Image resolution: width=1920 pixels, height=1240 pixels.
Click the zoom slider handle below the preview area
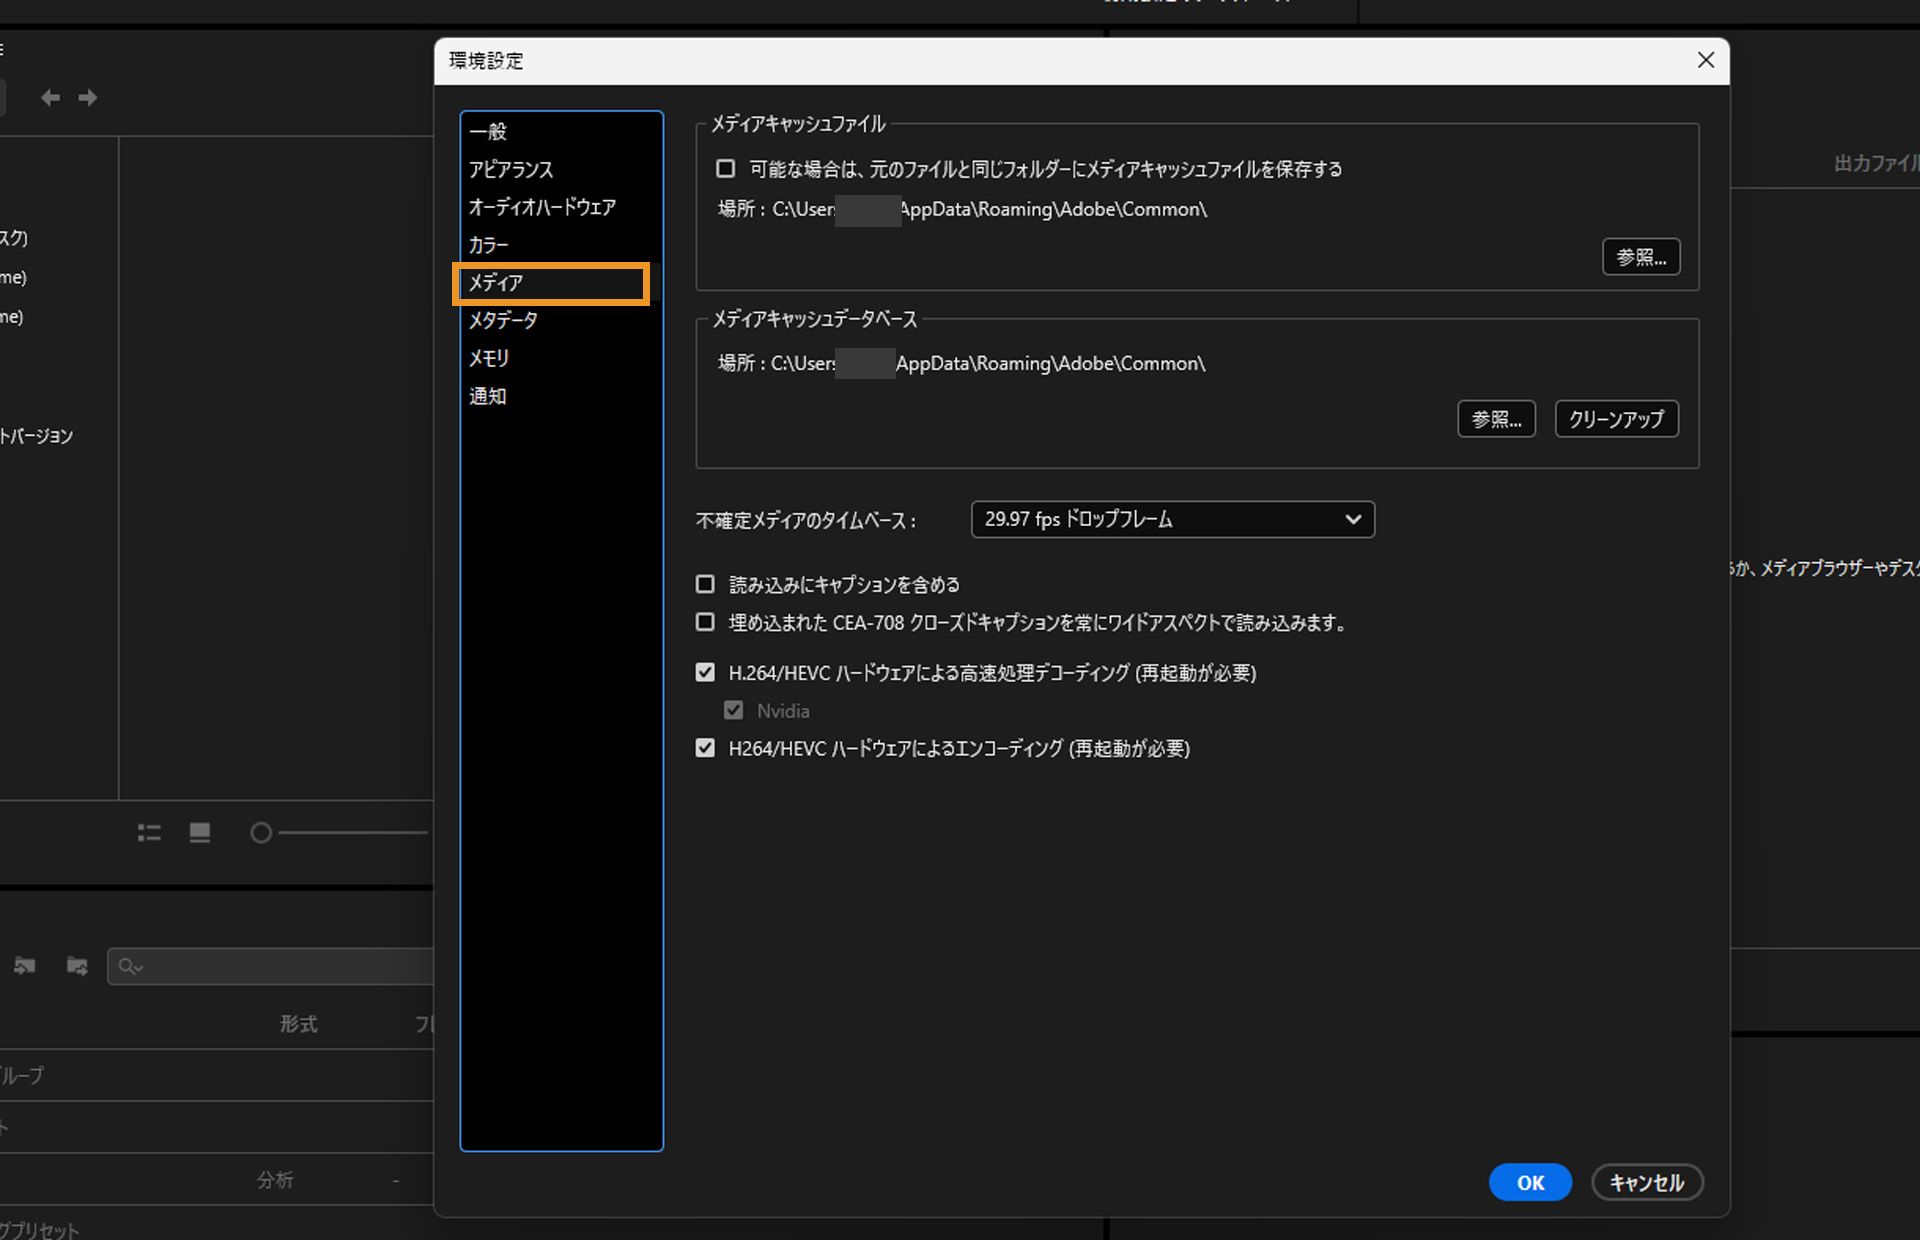261,832
